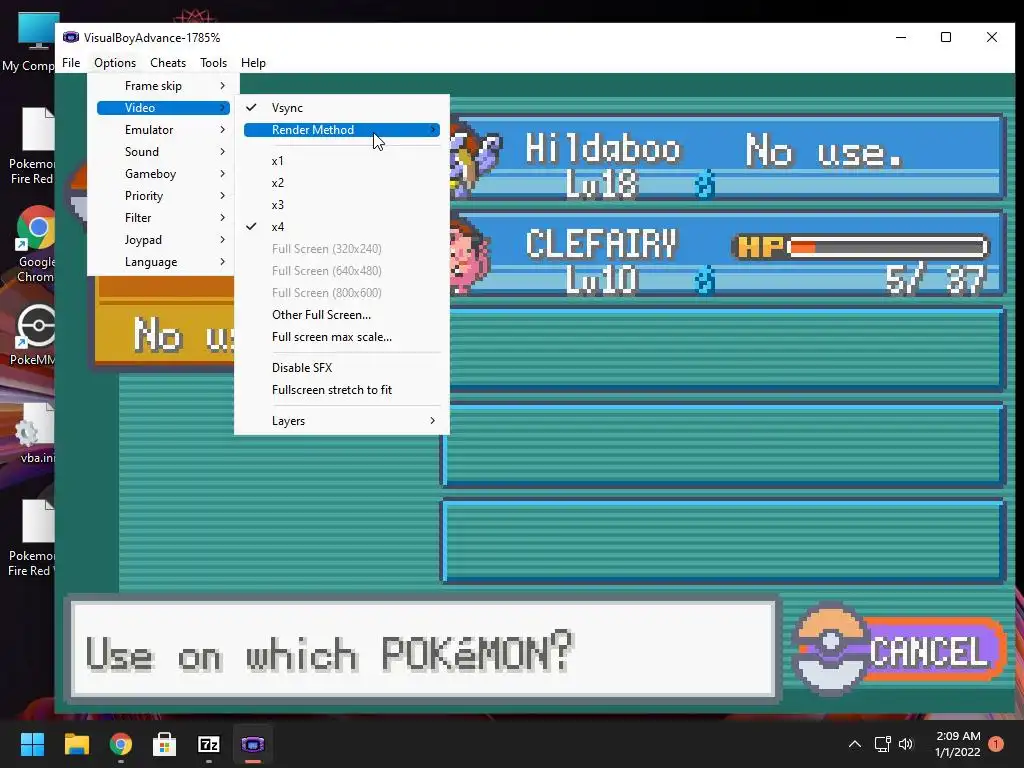
Task: Click the VisualBoyAdvance title bar icon
Action: (71, 37)
